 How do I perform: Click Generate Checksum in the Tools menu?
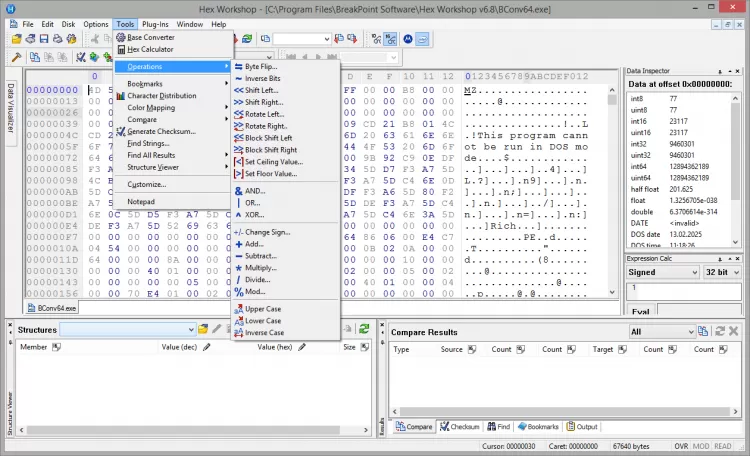[x=161, y=131]
